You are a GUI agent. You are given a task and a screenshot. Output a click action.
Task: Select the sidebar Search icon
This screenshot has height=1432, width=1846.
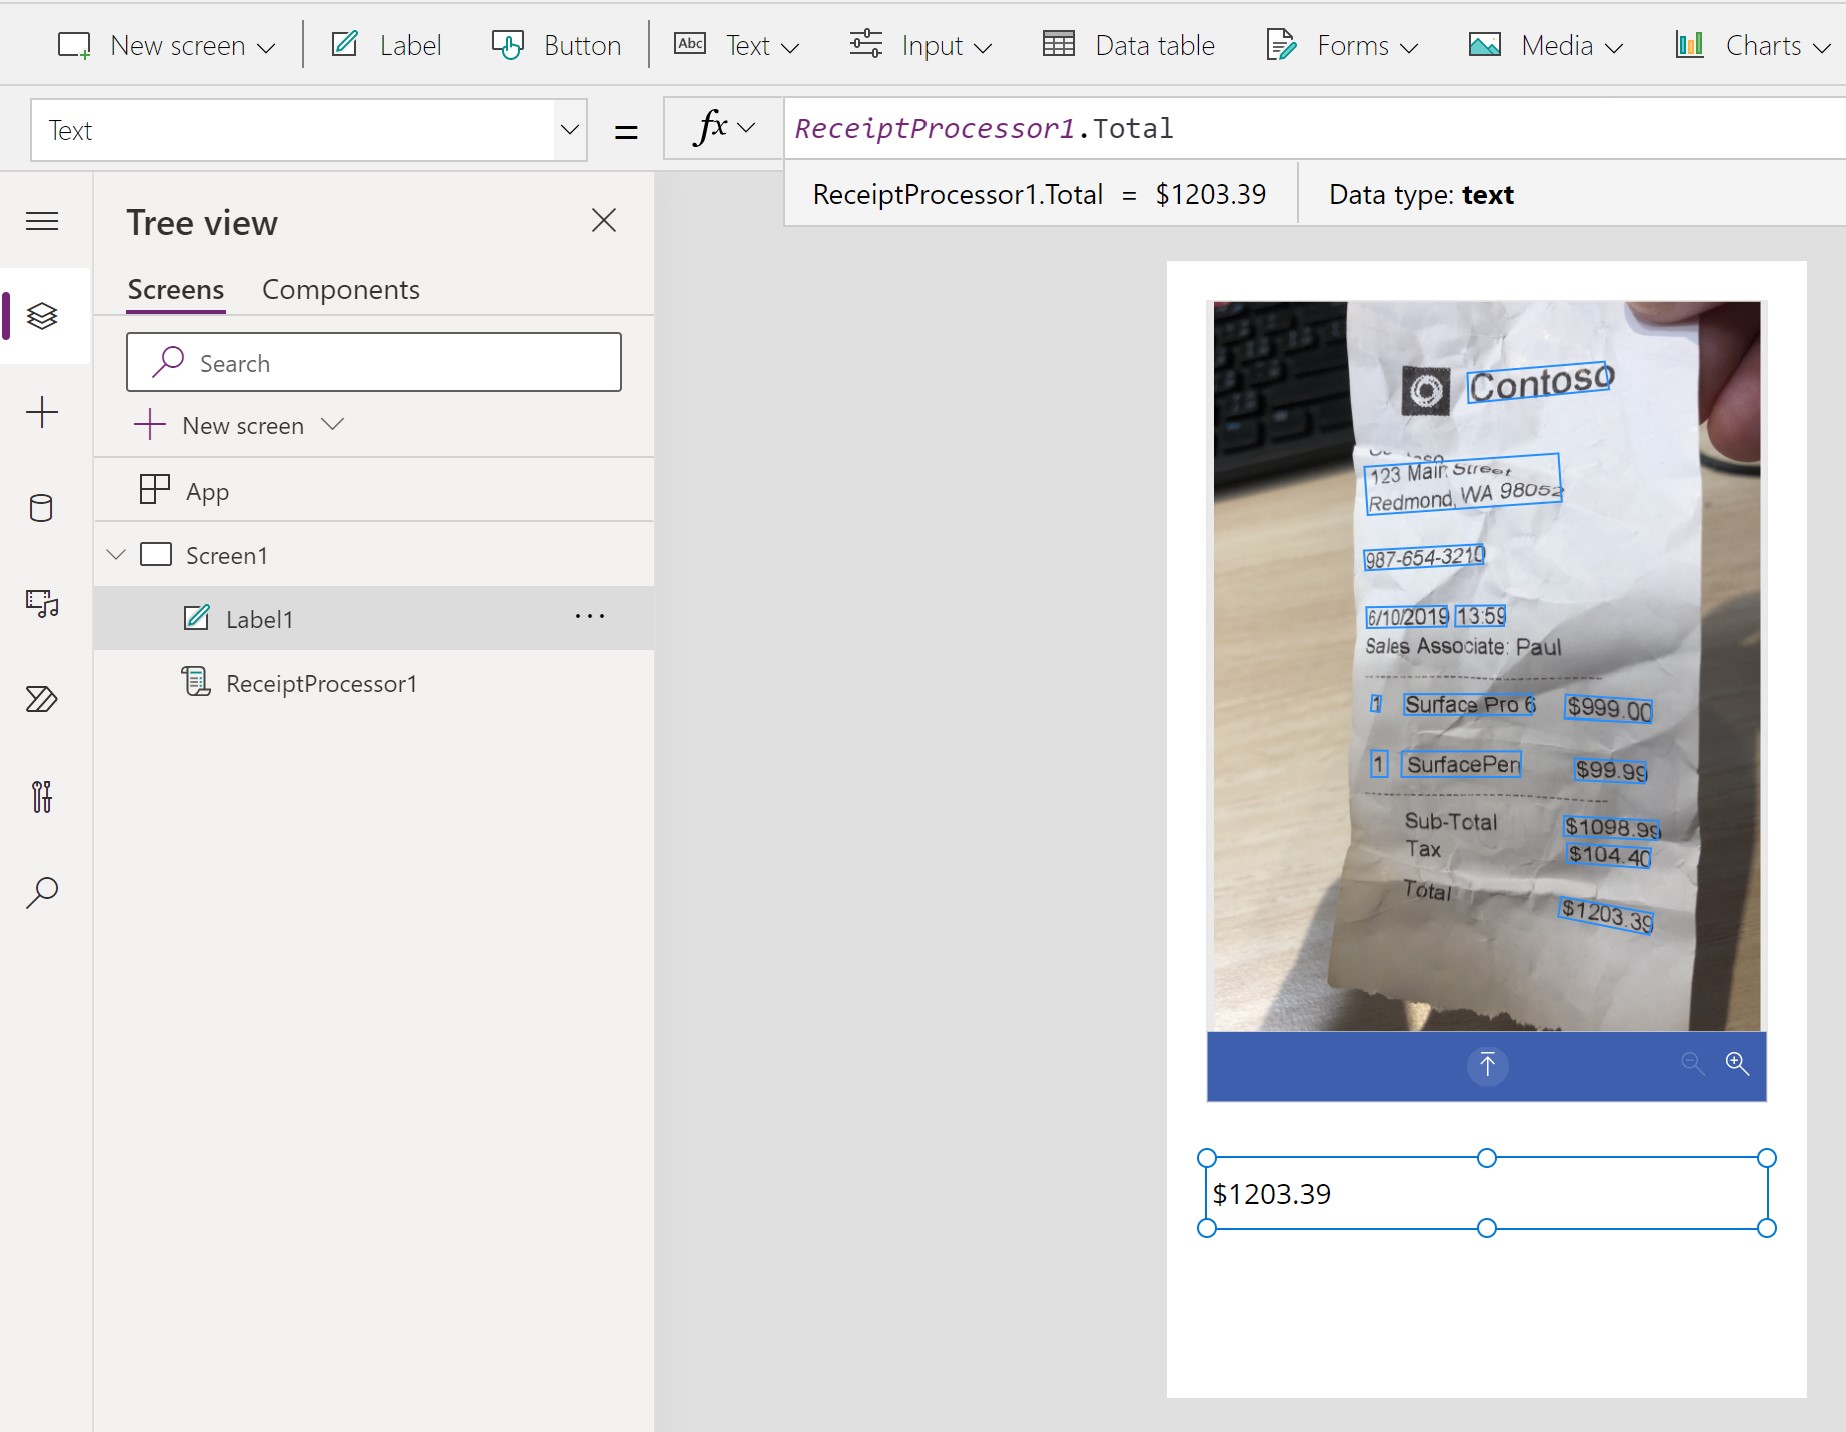42,891
